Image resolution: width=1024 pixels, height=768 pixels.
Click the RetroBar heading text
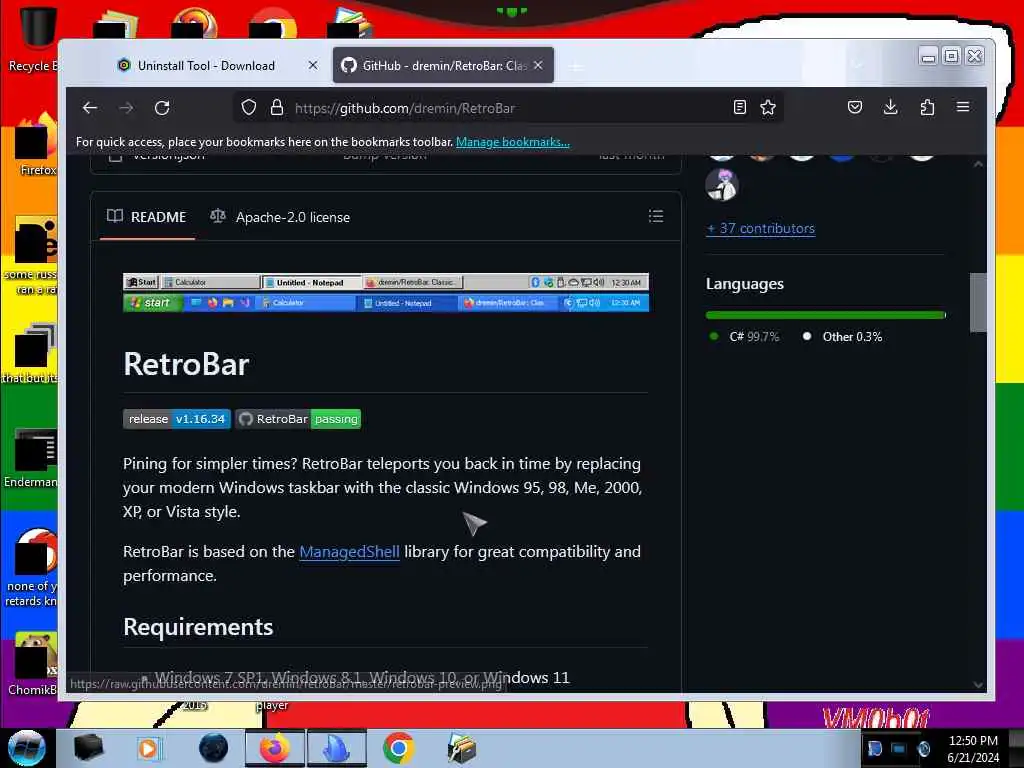[x=186, y=364]
